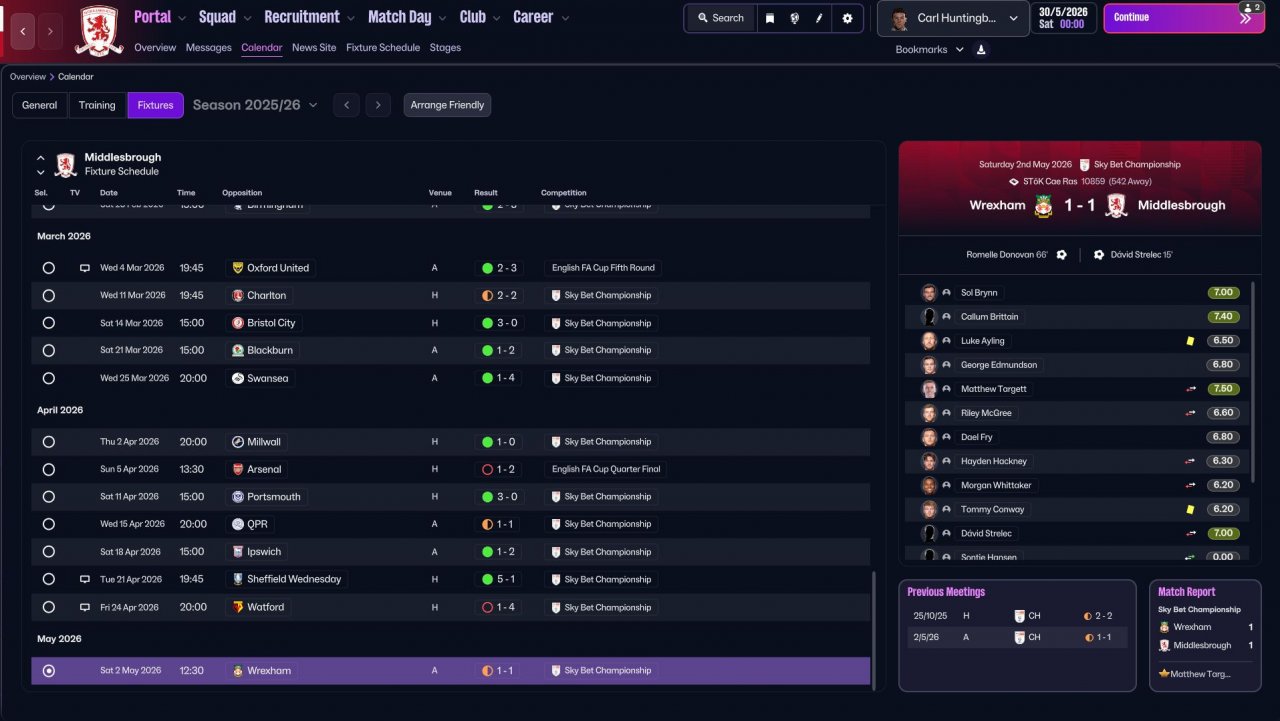The width and height of the screenshot is (1280, 721).
Task: Select the Millwall fixture radio button
Action: [48, 442]
